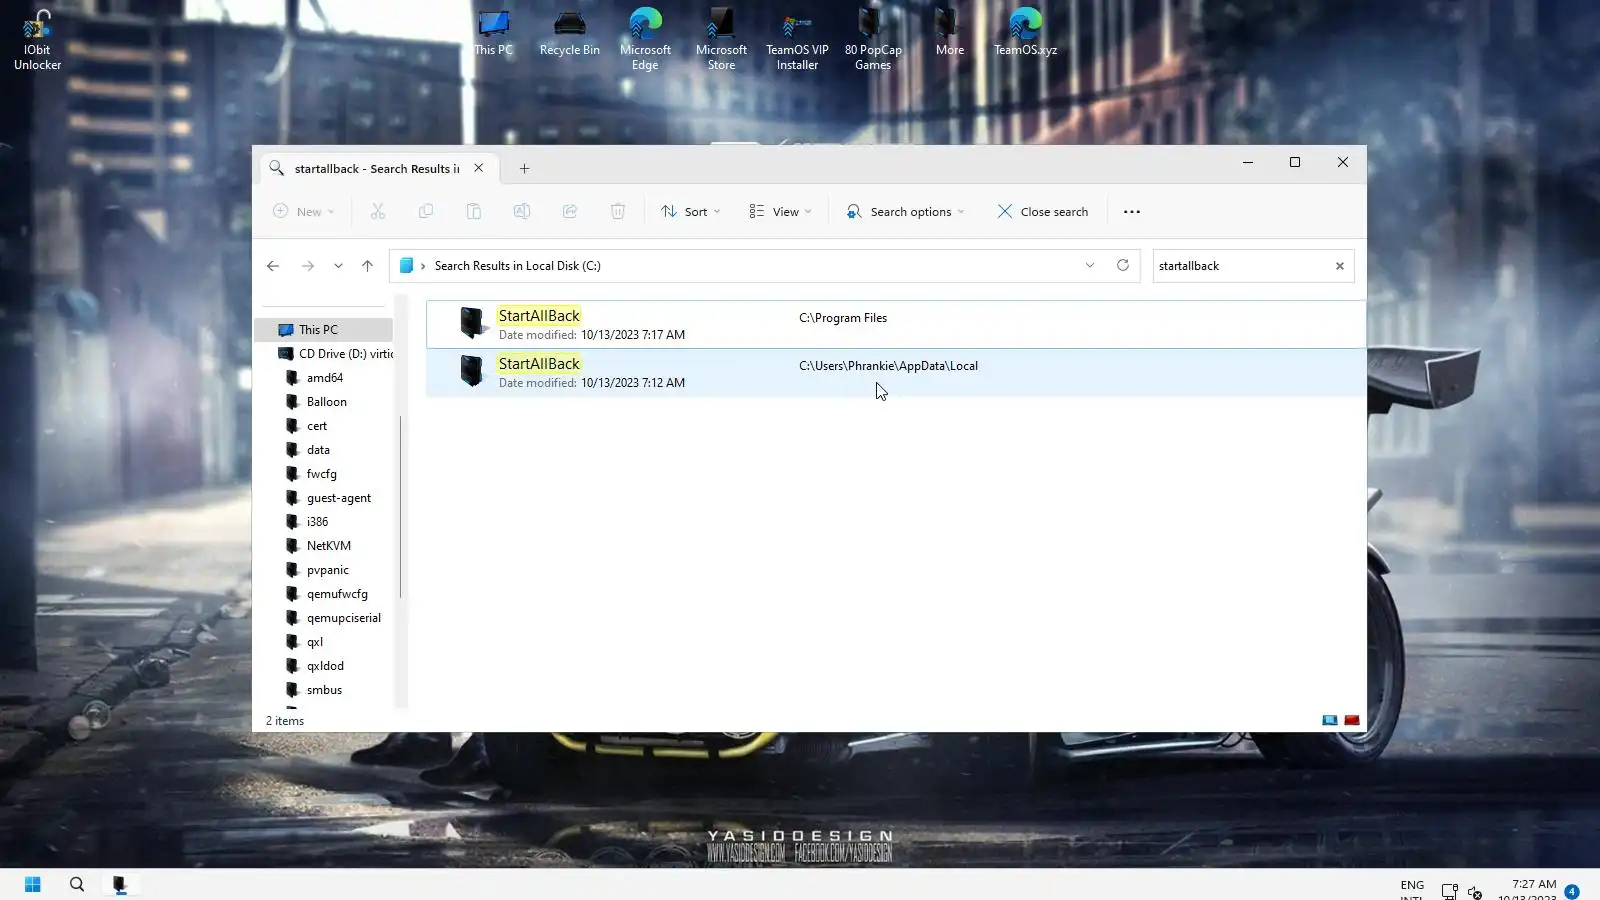Expand address bar history dropdown
The width and height of the screenshot is (1600, 900).
coord(1090,266)
